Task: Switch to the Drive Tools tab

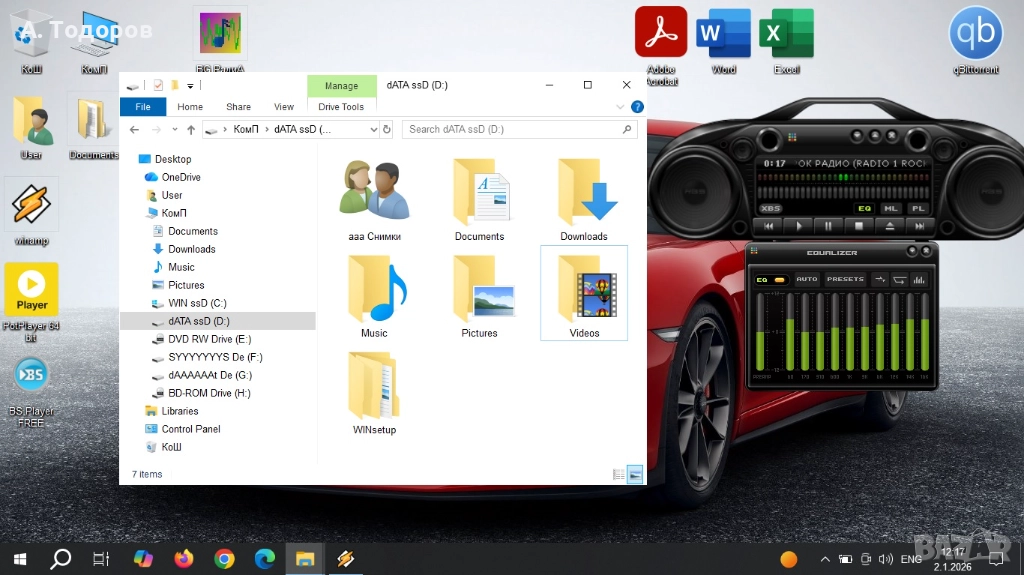Action: [341, 107]
